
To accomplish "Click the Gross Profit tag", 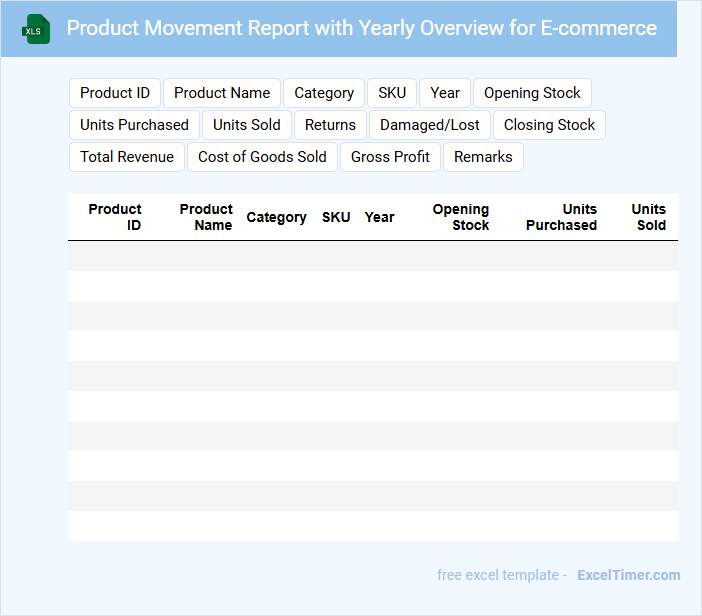I will point(390,157).
